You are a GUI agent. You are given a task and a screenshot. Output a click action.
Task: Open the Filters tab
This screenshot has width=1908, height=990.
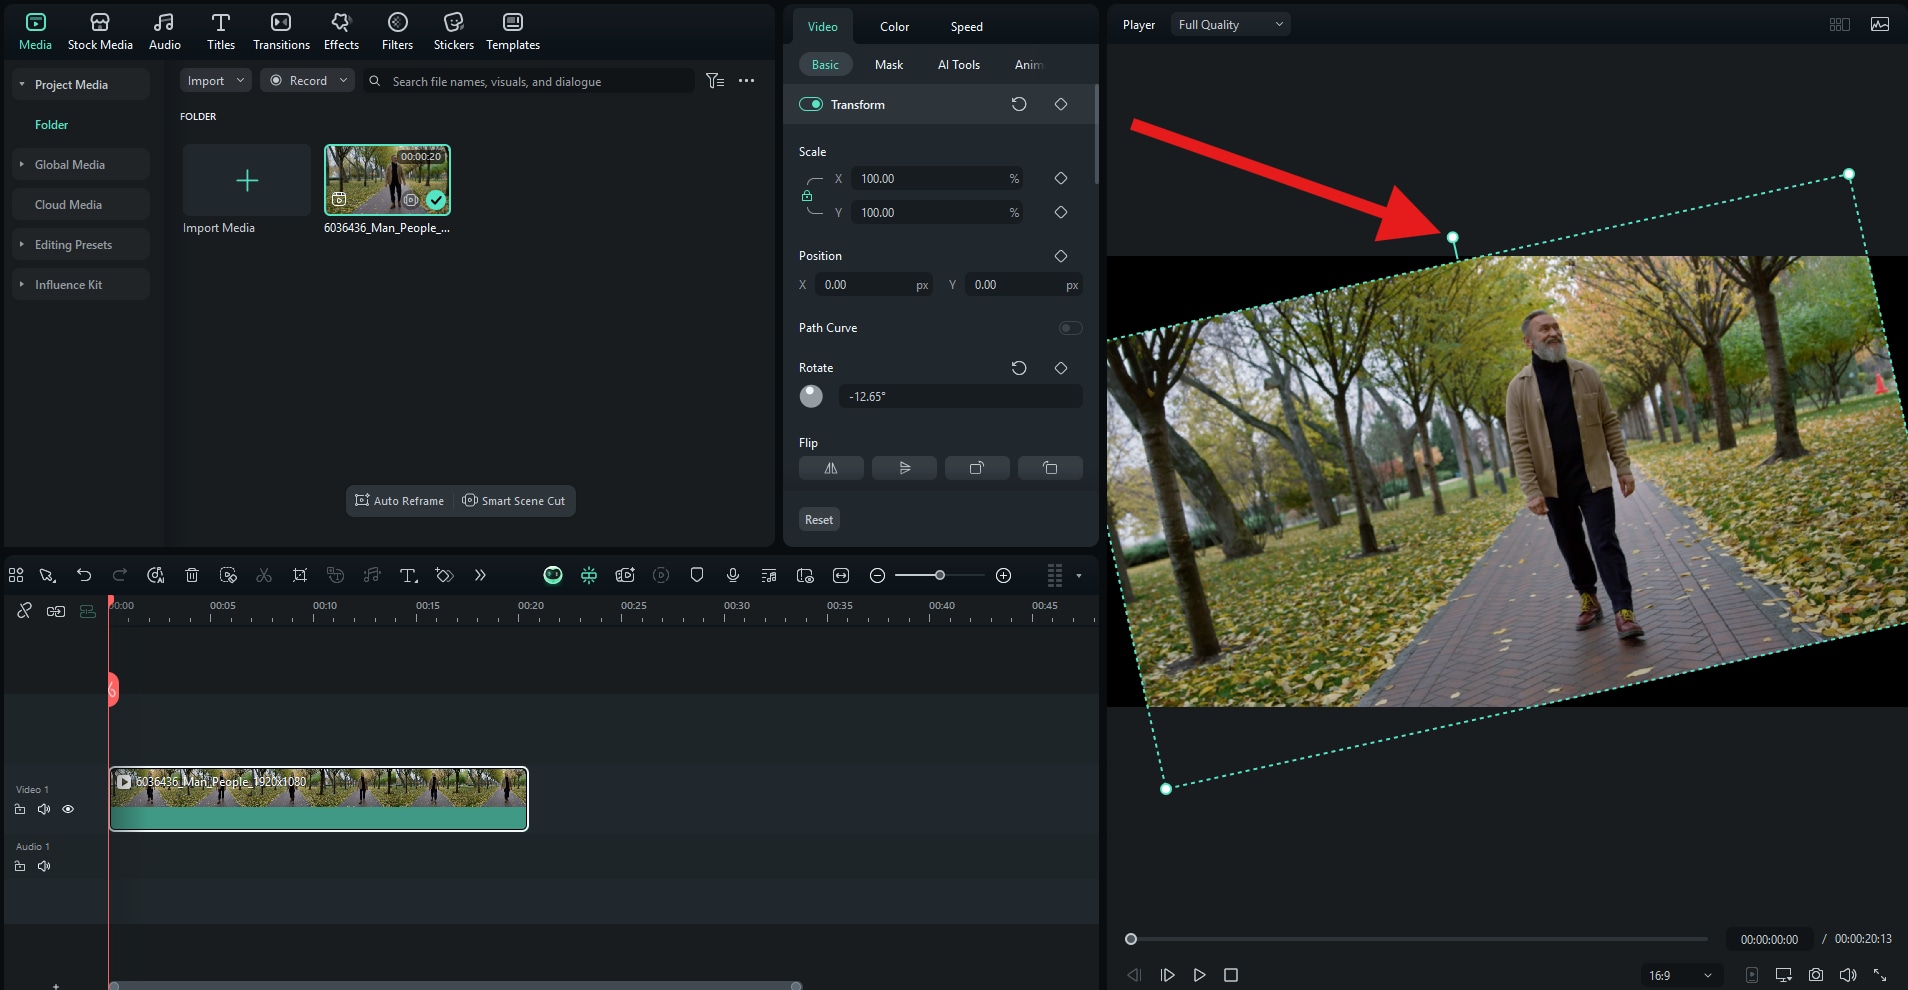[x=397, y=31]
